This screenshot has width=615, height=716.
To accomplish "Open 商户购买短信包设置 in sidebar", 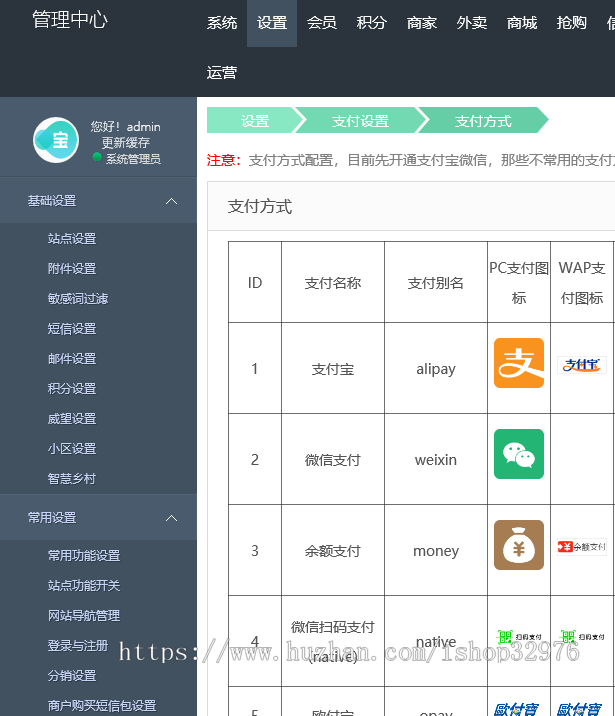I will click(x=102, y=705).
